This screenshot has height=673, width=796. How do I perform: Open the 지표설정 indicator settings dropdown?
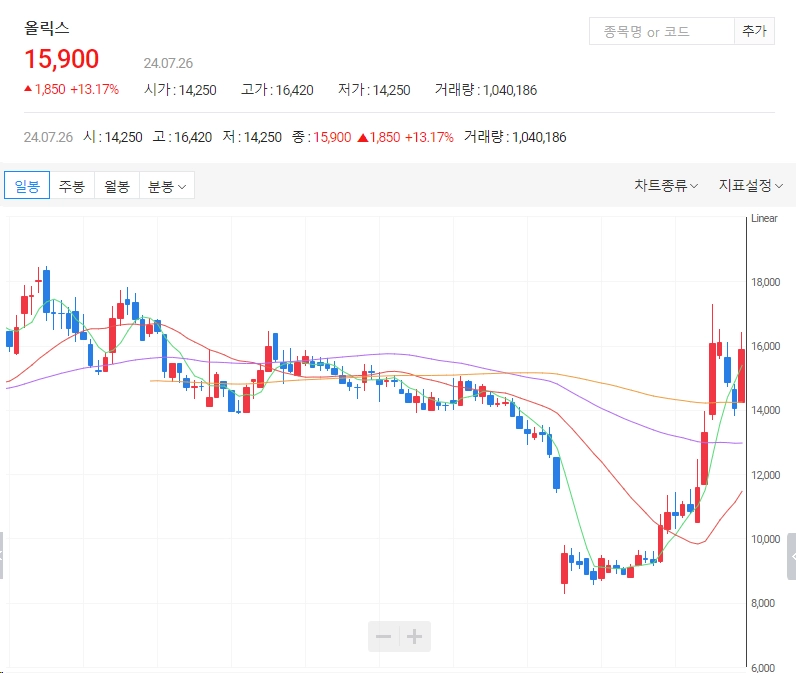pyautogui.click(x=750, y=185)
